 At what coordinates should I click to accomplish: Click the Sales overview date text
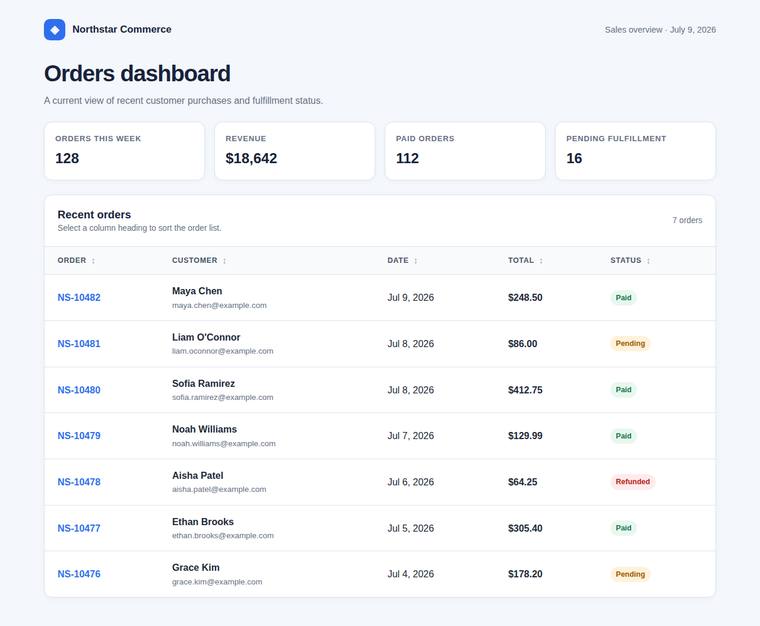point(660,30)
